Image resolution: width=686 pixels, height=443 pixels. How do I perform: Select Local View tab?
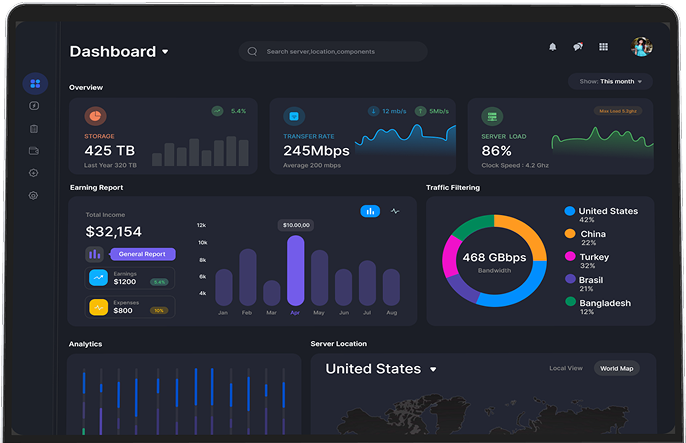click(x=566, y=369)
